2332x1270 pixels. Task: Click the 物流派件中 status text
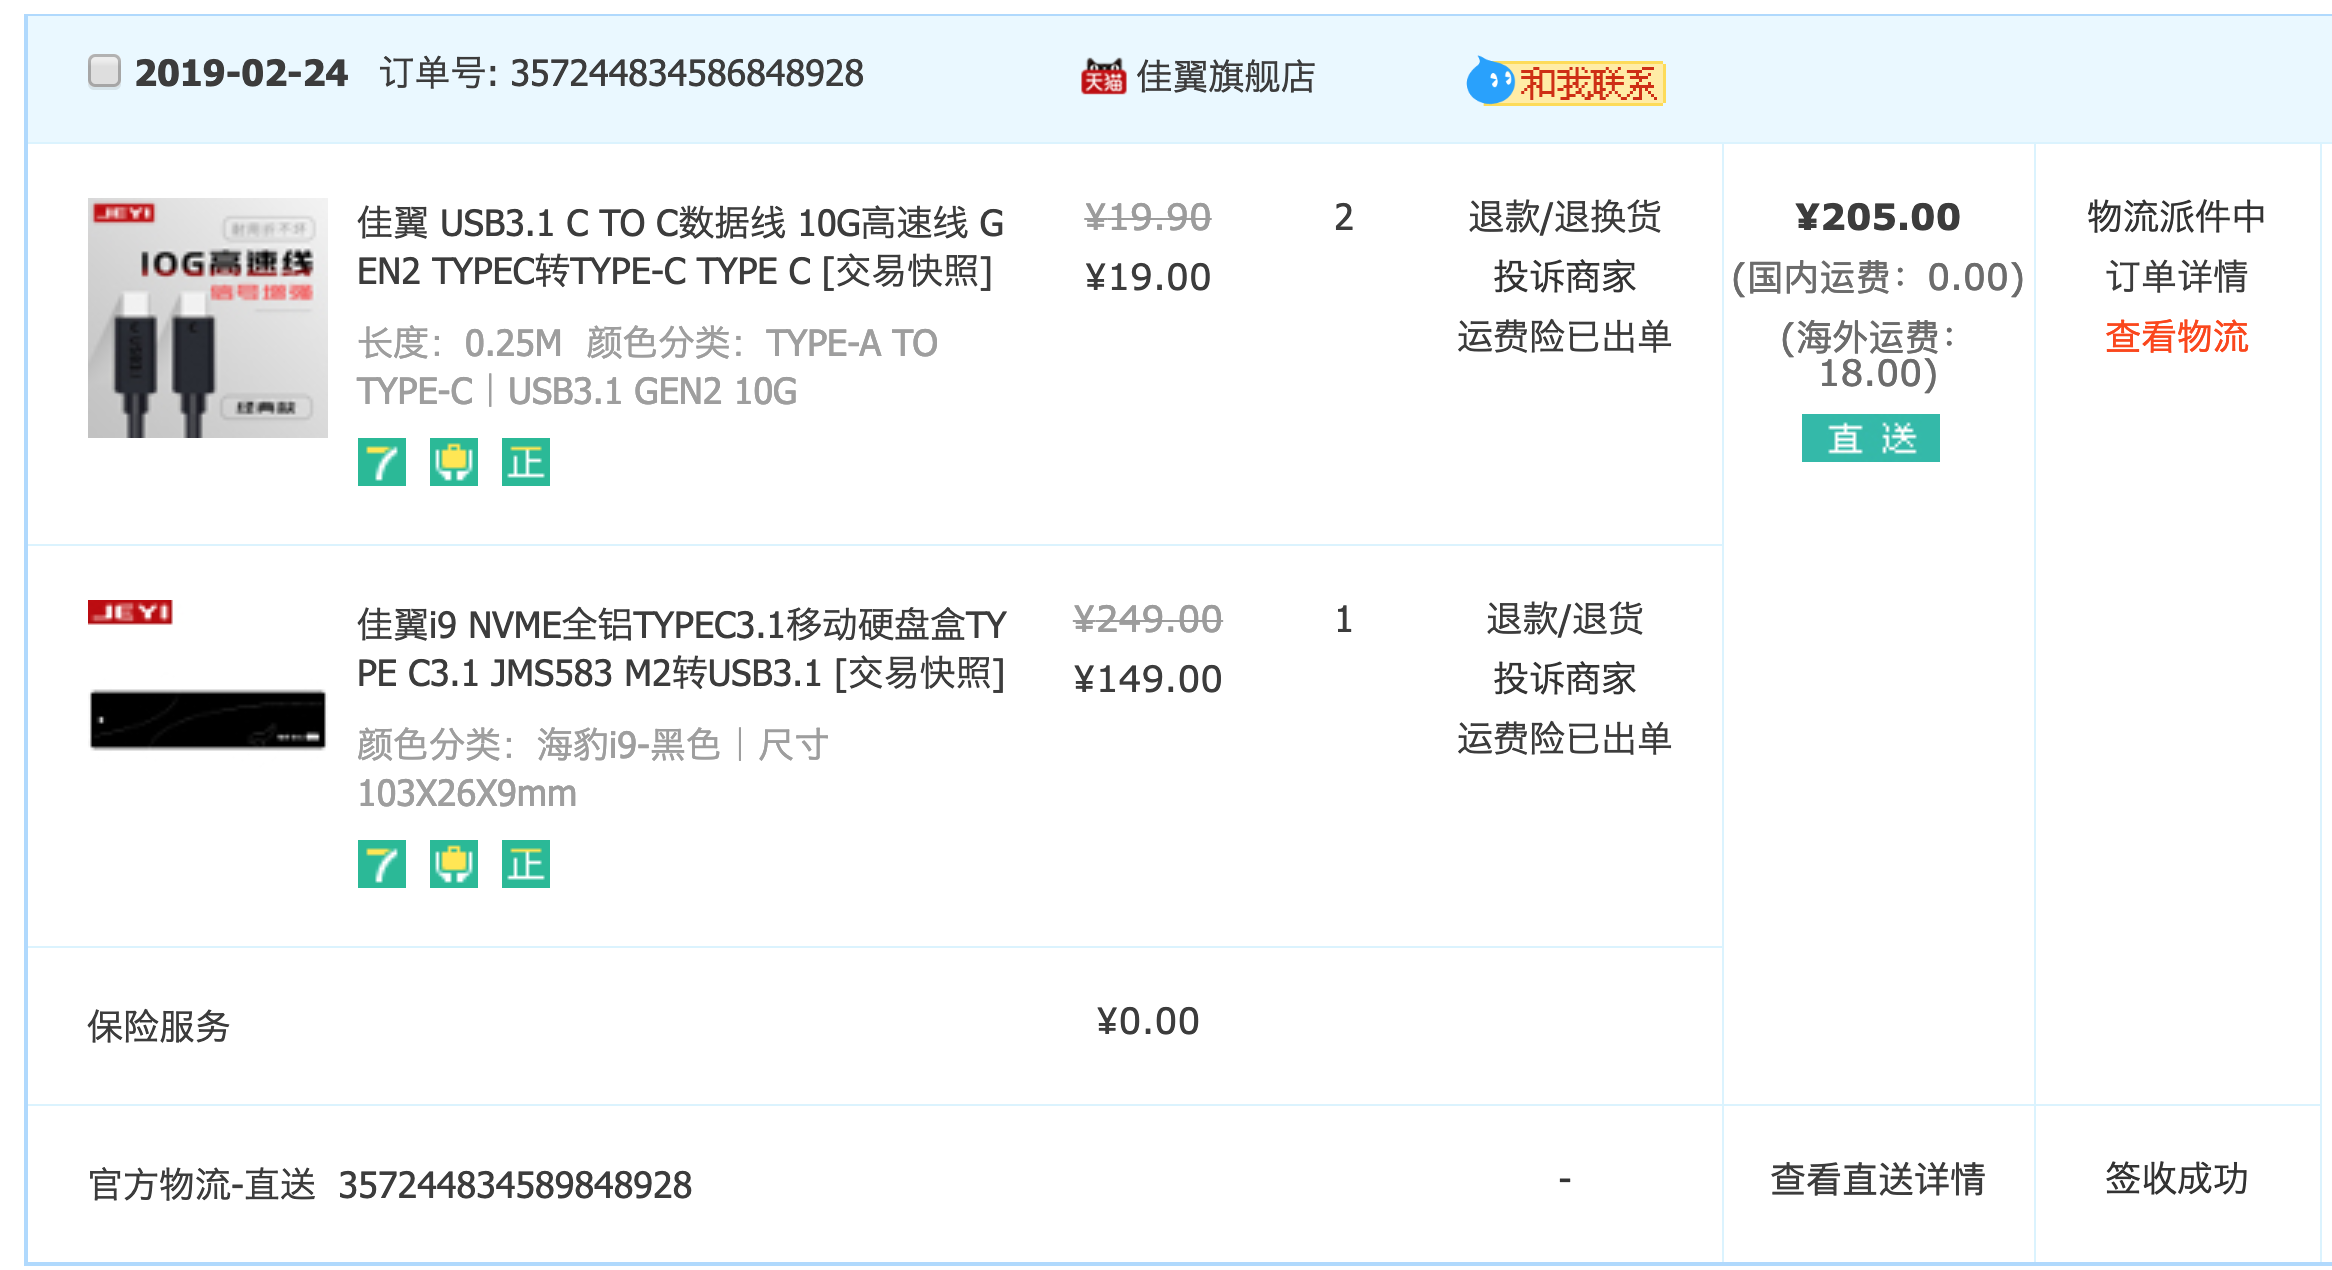click(2177, 217)
